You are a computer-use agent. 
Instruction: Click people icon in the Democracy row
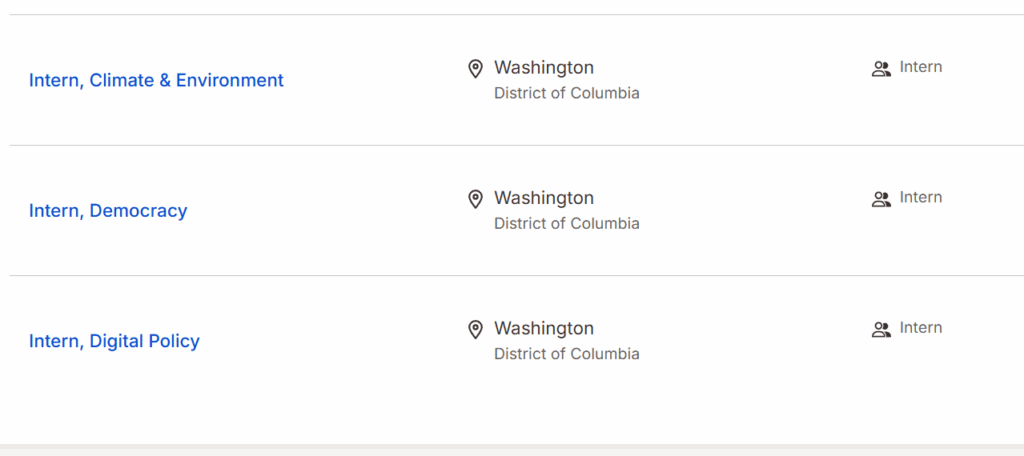coord(881,199)
